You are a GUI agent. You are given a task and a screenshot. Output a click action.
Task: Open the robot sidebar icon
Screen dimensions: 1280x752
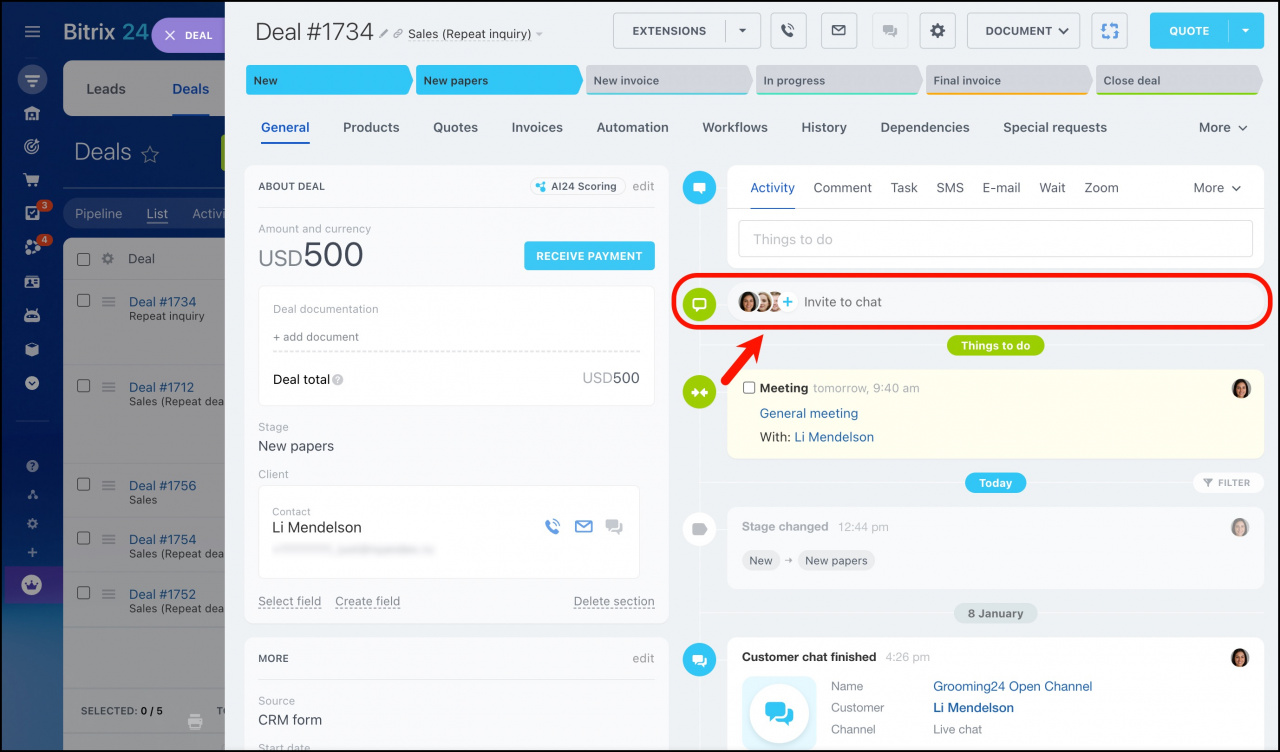click(32, 315)
